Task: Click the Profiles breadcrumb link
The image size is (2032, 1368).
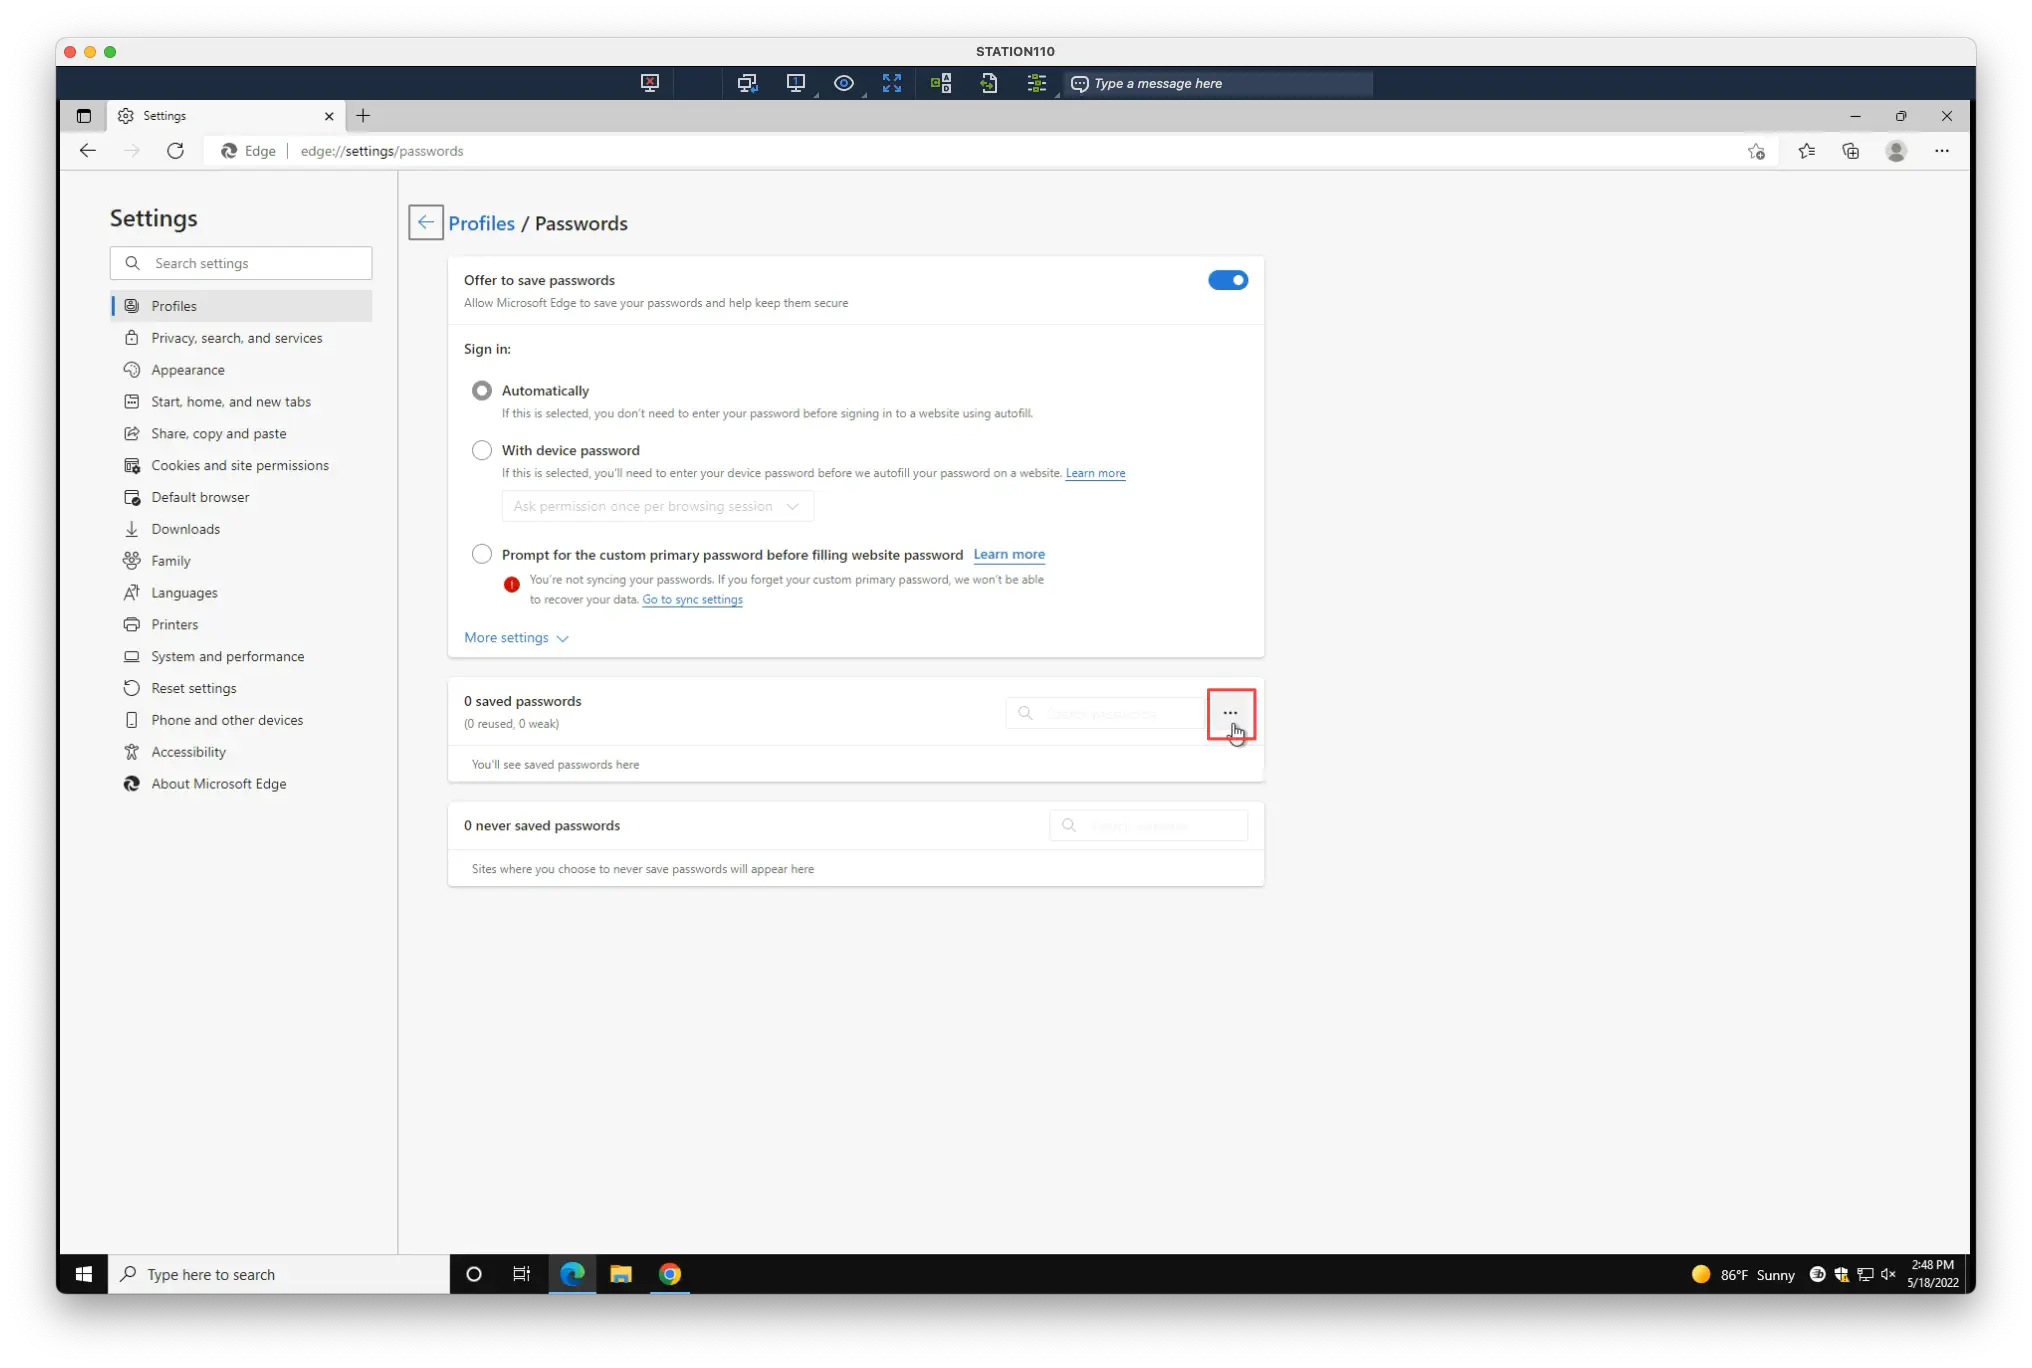Action: tap(481, 223)
